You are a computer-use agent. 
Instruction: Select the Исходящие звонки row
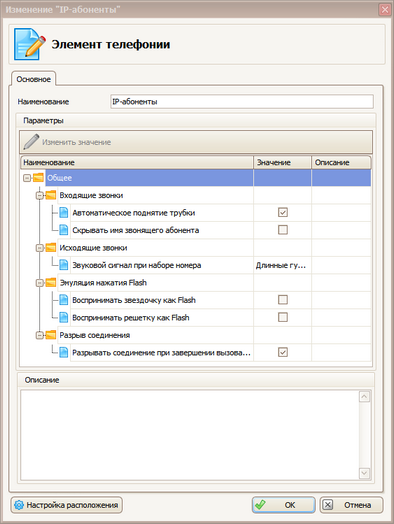tap(196, 248)
